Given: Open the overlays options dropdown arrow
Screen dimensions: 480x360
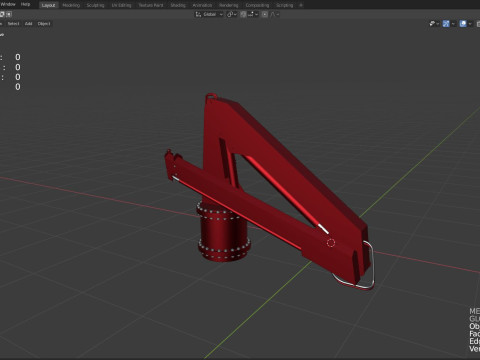Looking at the screenshot, I should [x=470, y=24].
